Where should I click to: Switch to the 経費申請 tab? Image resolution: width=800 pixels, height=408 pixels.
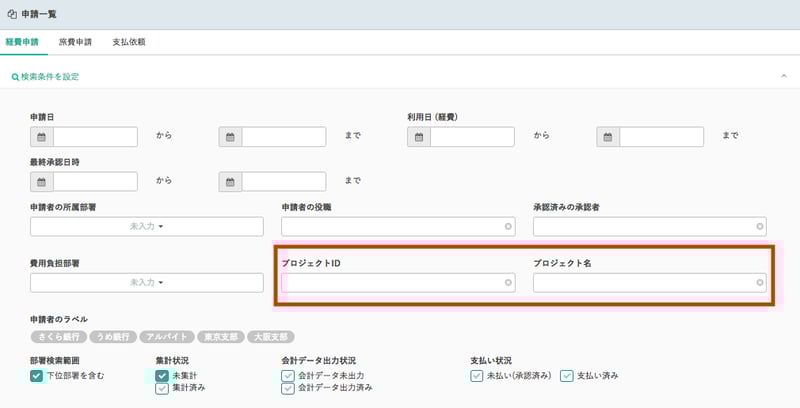pyautogui.click(x=22, y=42)
